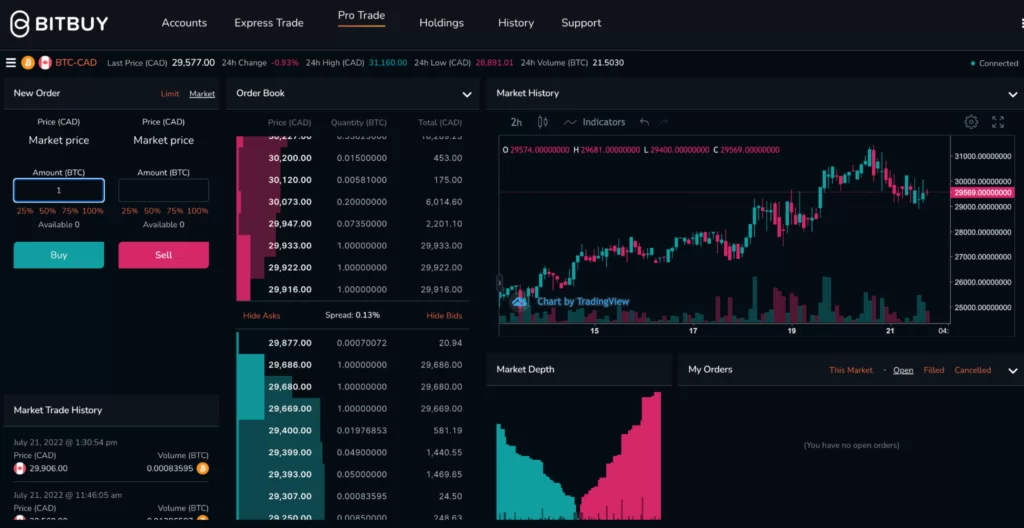Redo the chart action
1024x528 pixels.
coord(664,122)
